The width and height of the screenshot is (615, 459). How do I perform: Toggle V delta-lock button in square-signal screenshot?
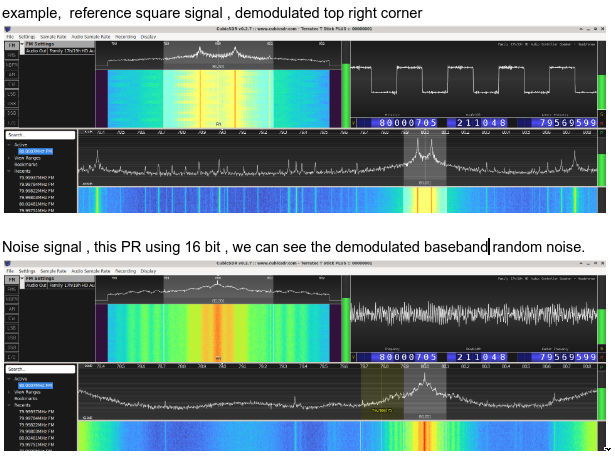click(x=353, y=123)
